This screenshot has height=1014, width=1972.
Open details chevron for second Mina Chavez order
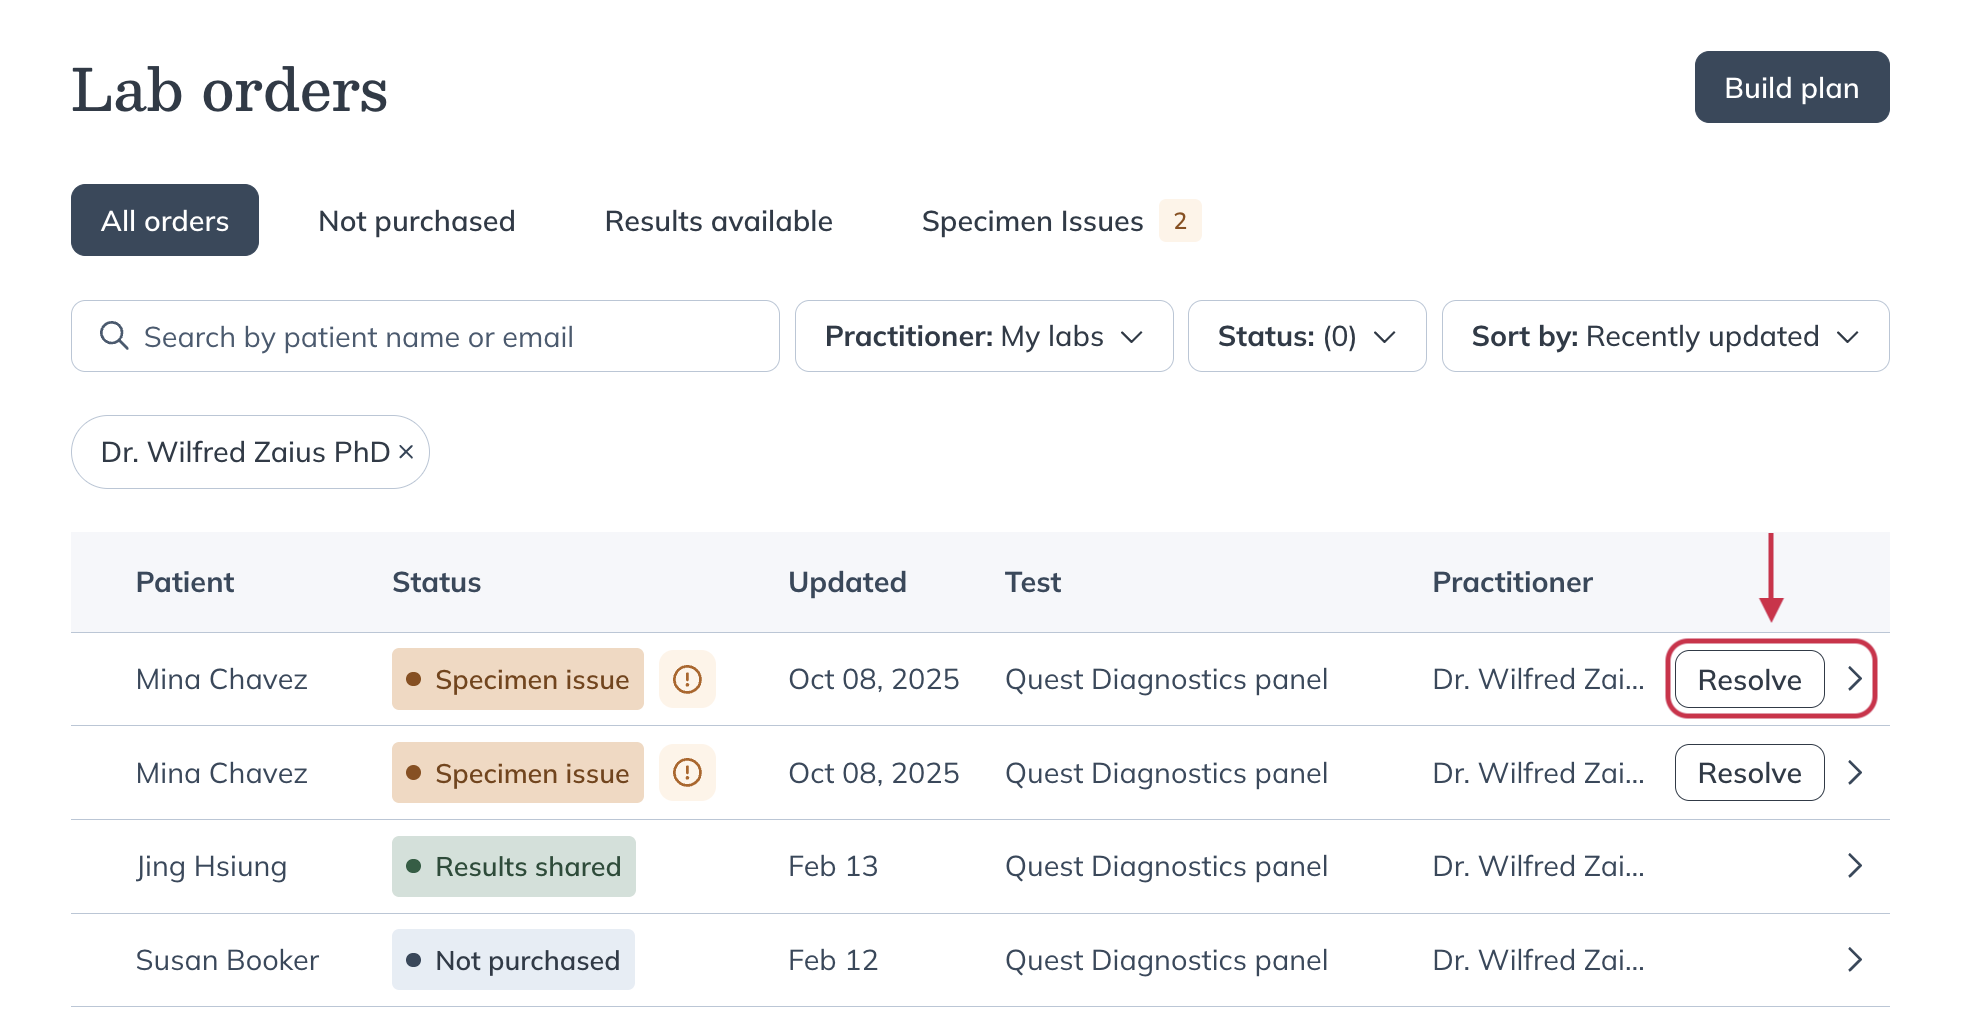(x=1855, y=772)
